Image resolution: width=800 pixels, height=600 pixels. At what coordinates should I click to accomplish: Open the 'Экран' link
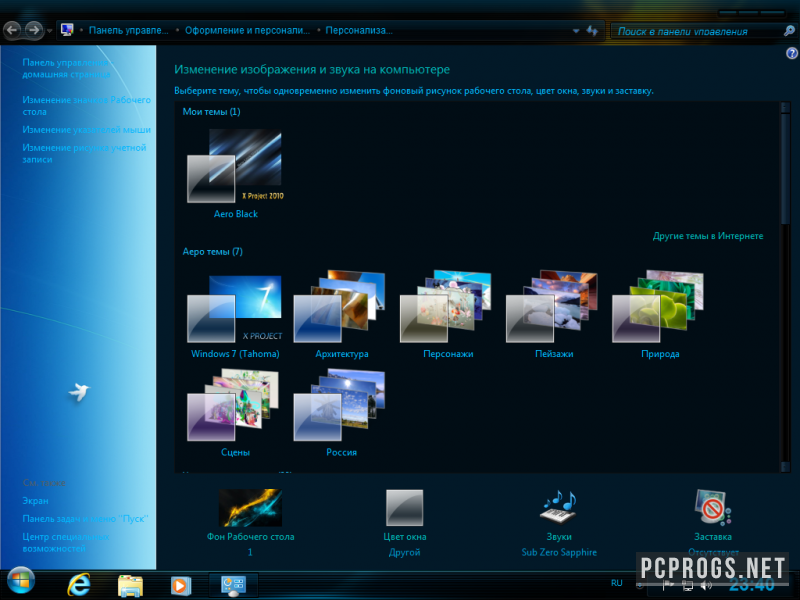35,501
